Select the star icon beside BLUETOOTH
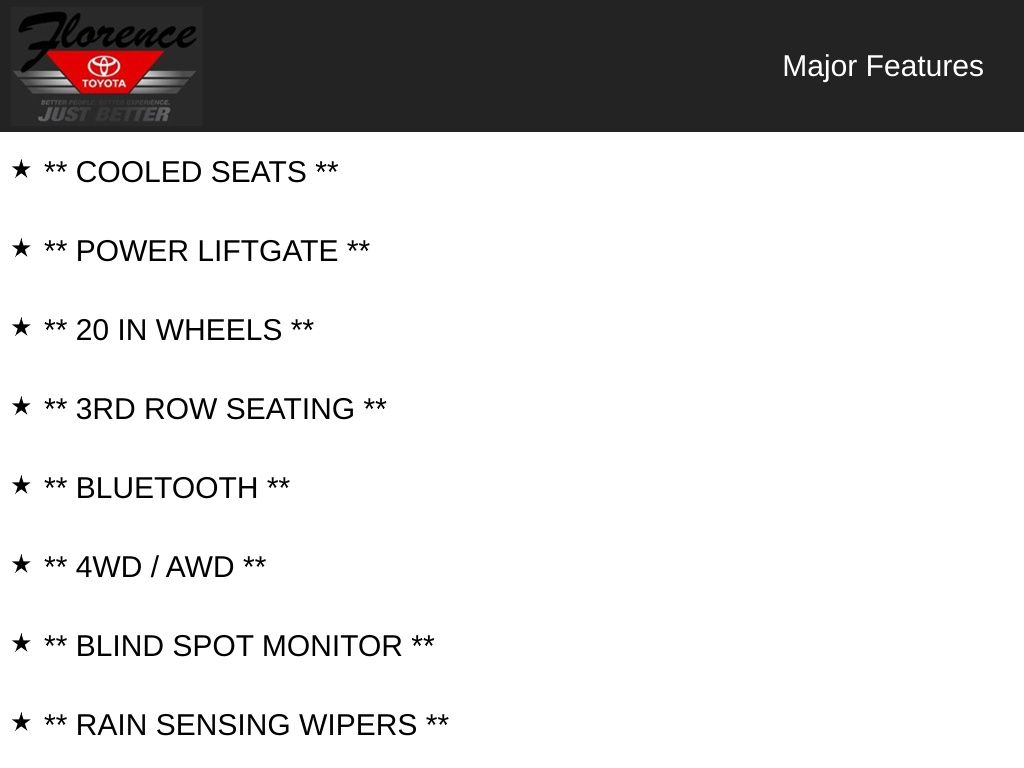 coord(21,485)
